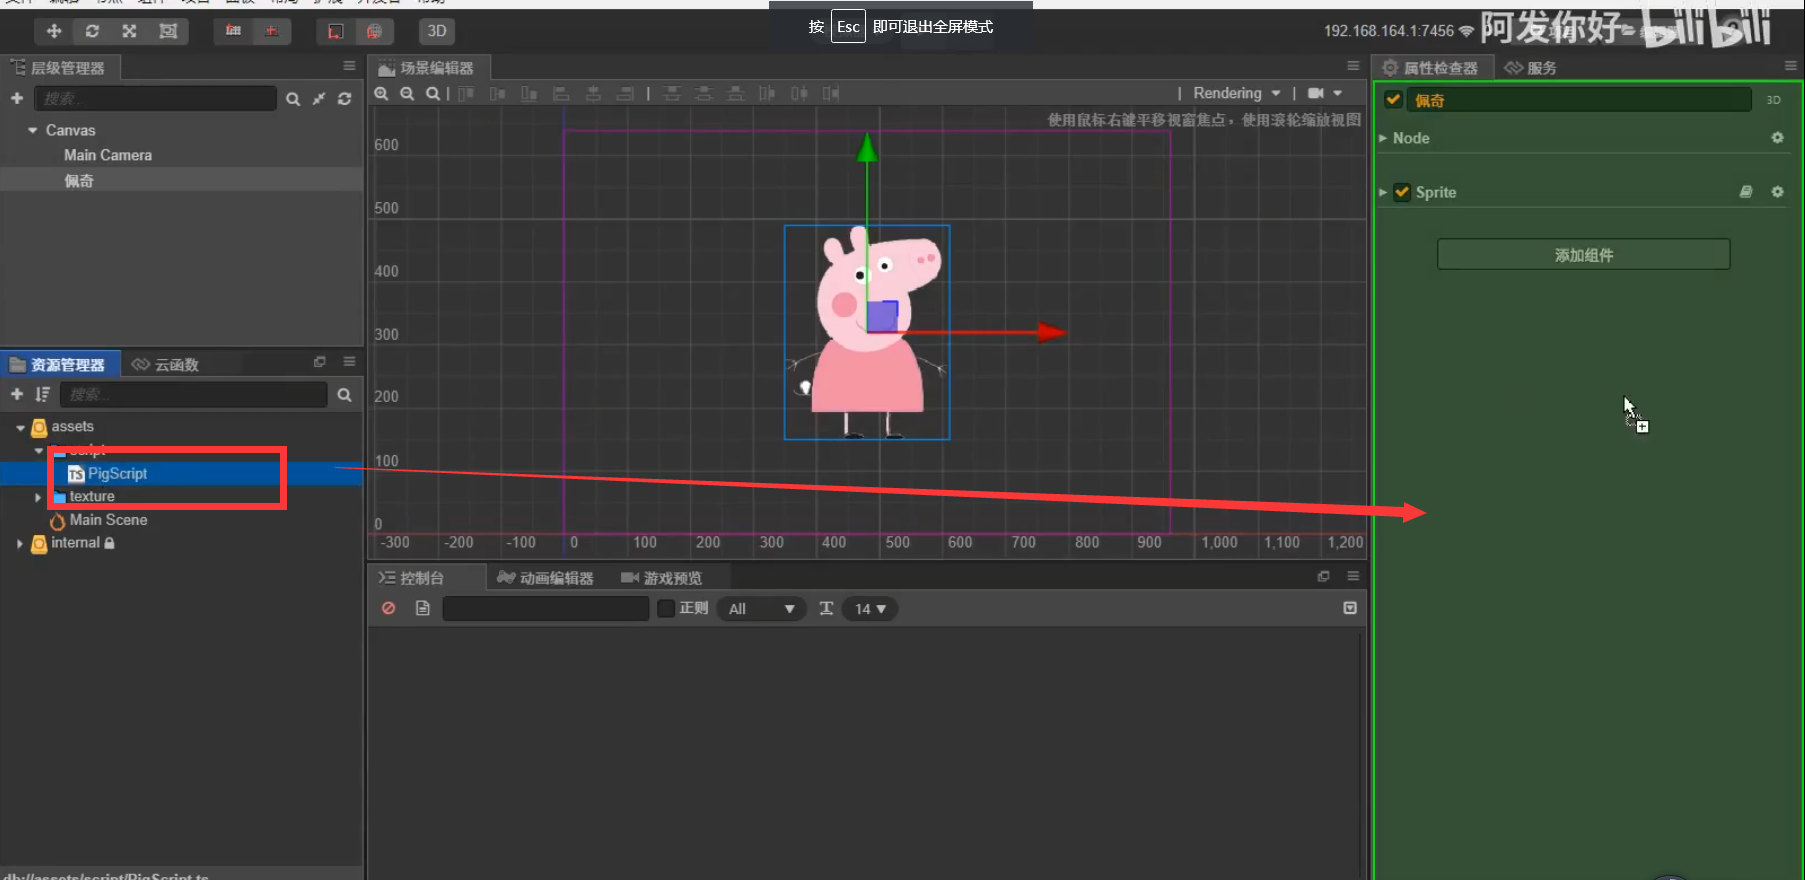Change asset sort order
This screenshot has height=880, width=1805.
tap(42, 394)
